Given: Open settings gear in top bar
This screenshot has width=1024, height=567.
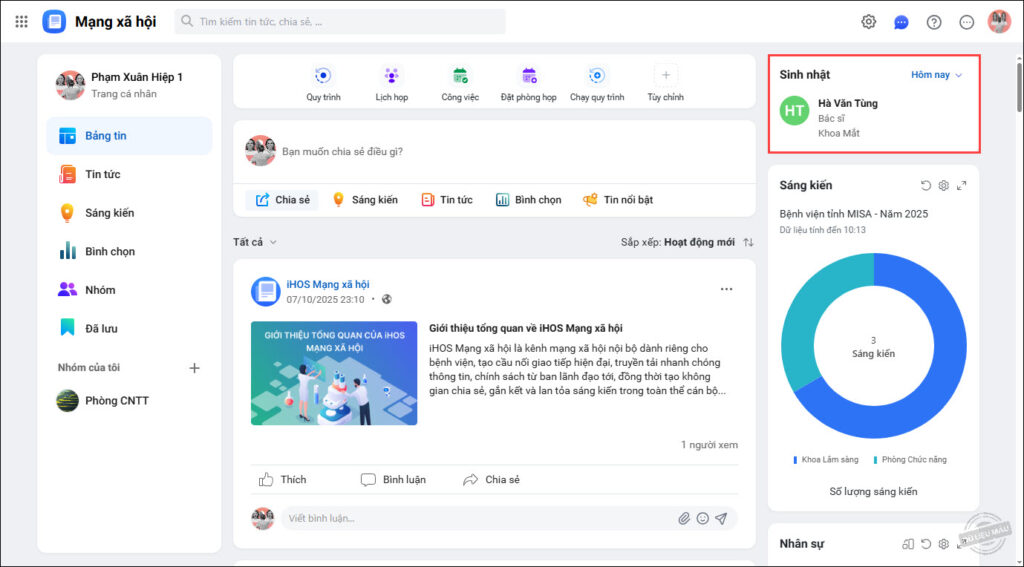Looking at the screenshot, I should click(x=868, y=22).
